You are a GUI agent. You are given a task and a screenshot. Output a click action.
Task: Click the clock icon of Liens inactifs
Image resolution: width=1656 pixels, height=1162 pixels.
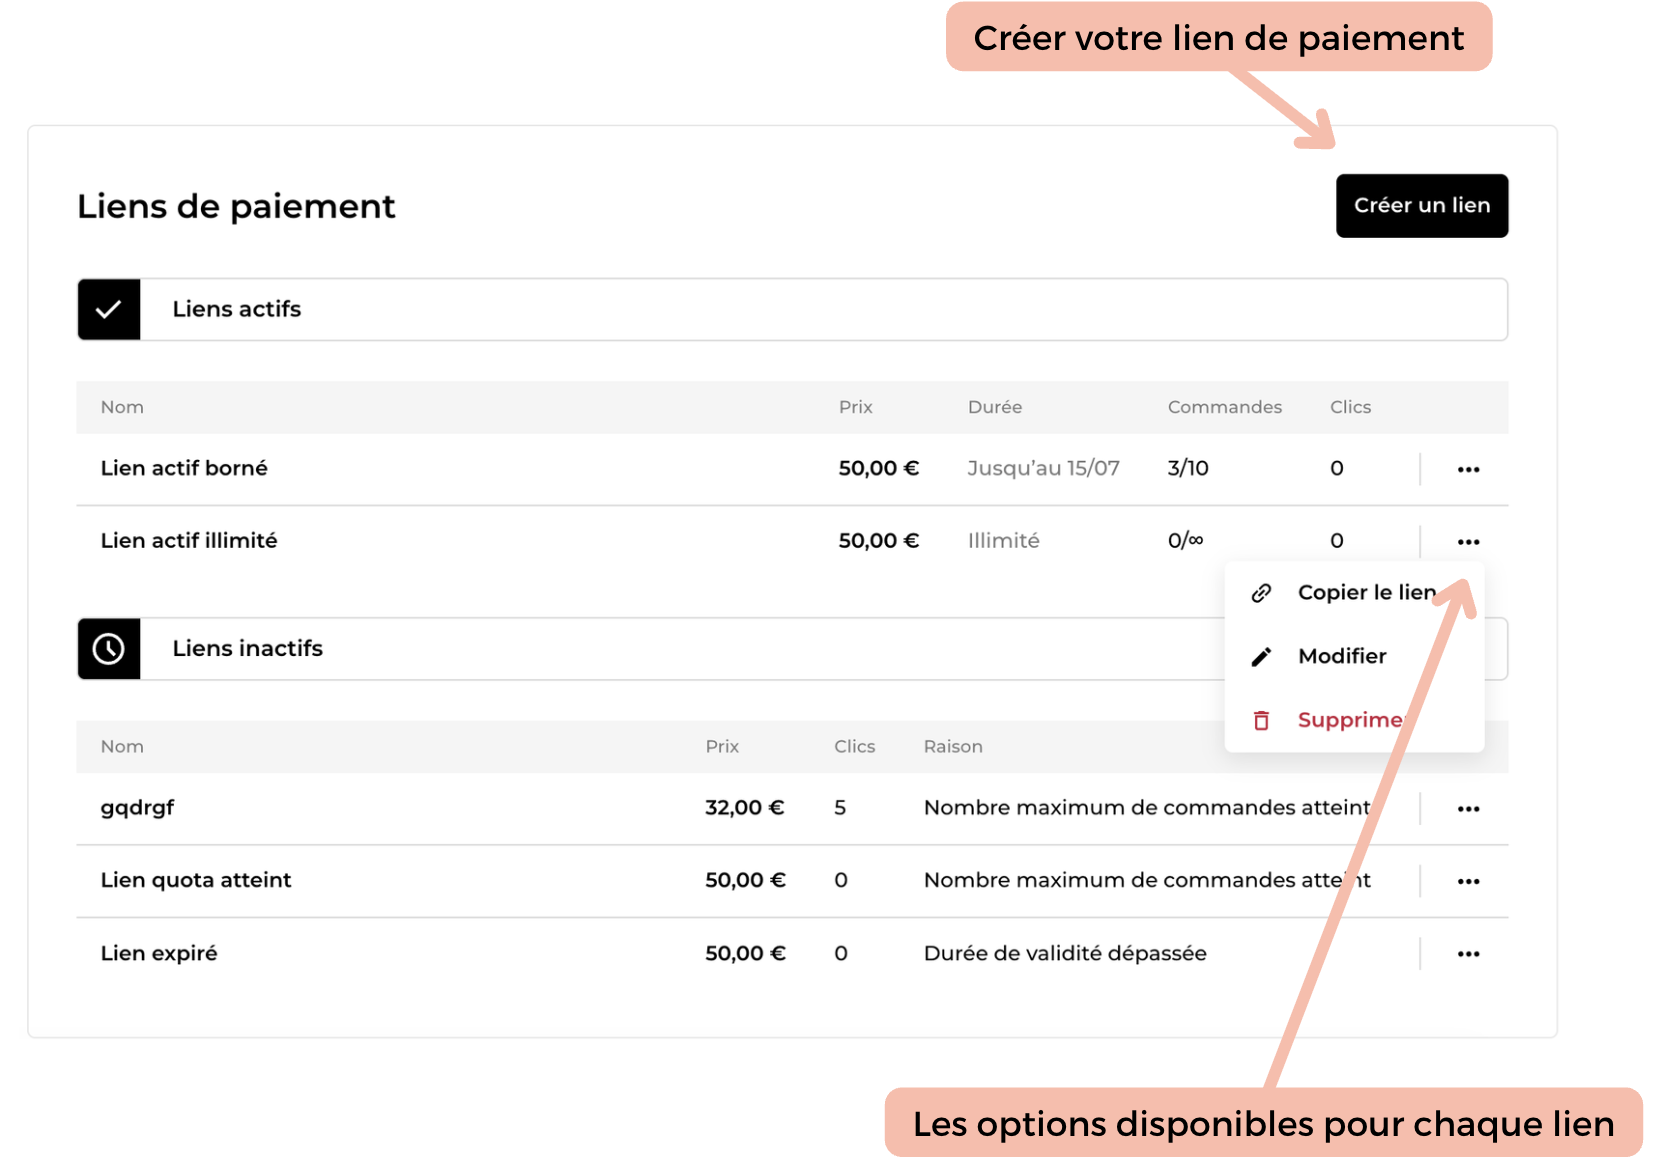tap(109, 649)
